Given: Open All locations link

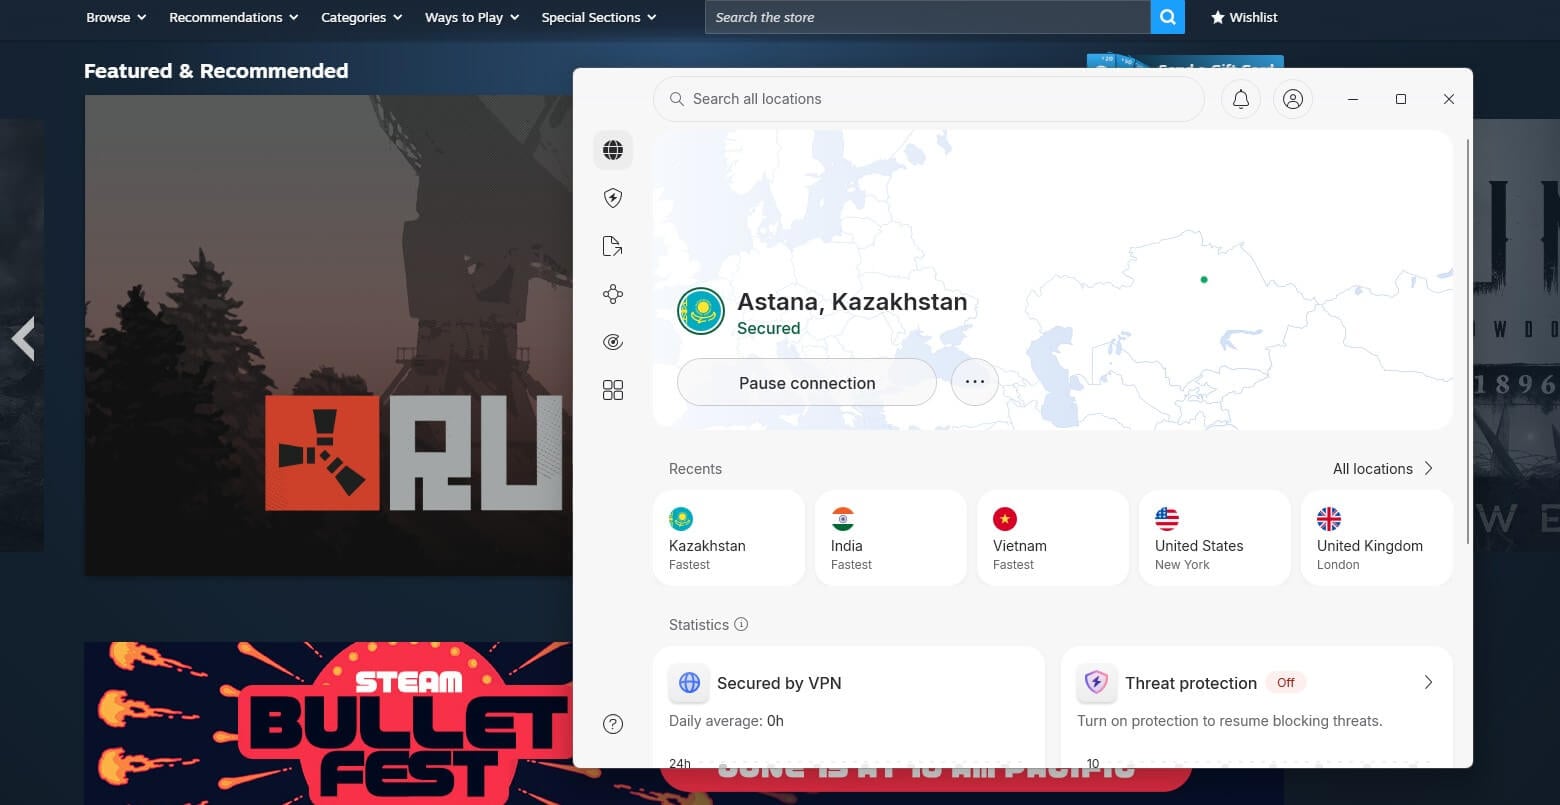Looking at the screenshot, I should [1383, 468].
